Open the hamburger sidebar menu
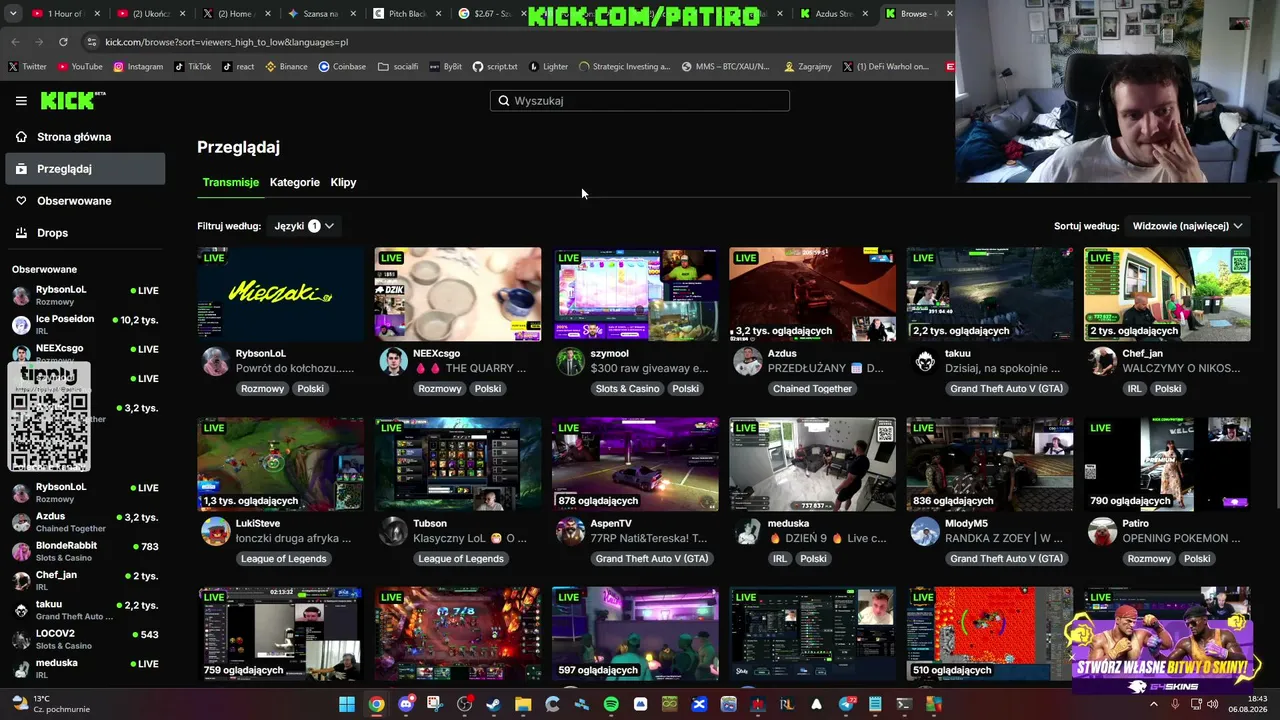Screen dimensions: 1280x720 [x=21, y=101]
